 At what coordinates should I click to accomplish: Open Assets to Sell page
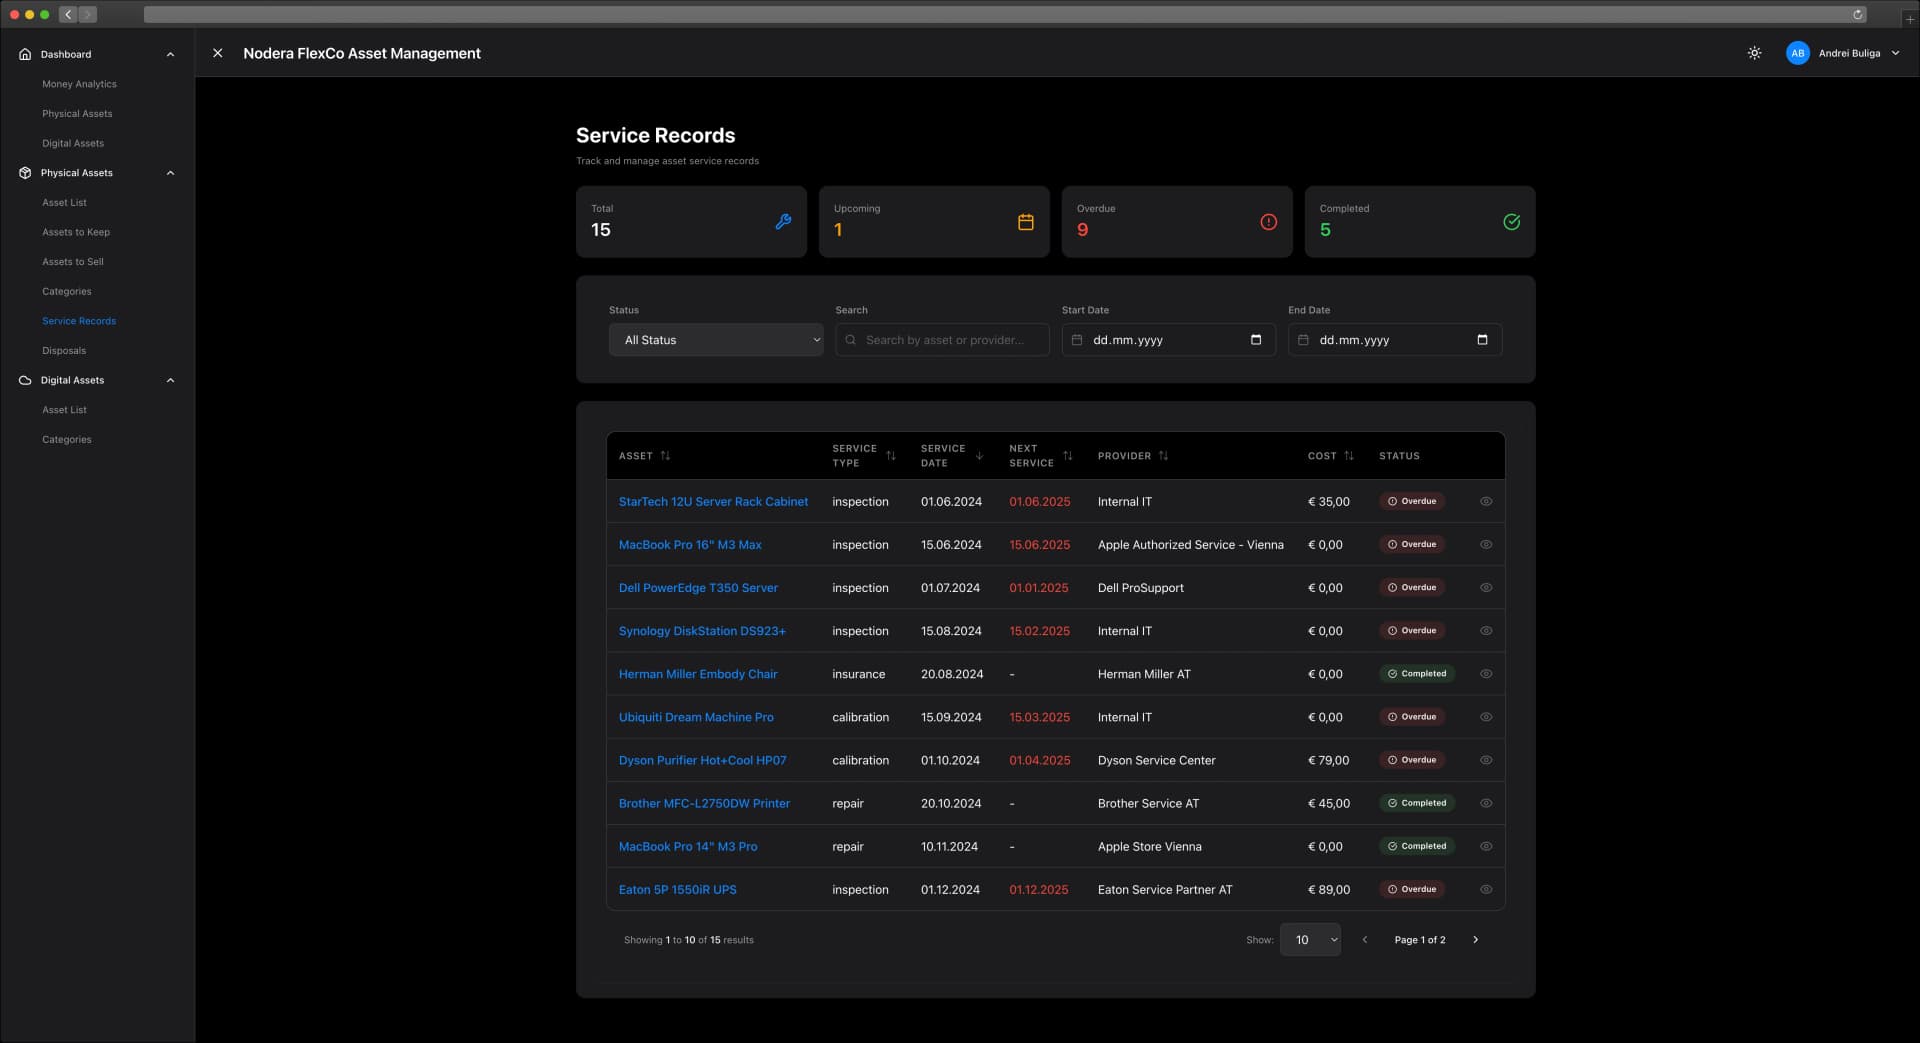pos(73,262)
